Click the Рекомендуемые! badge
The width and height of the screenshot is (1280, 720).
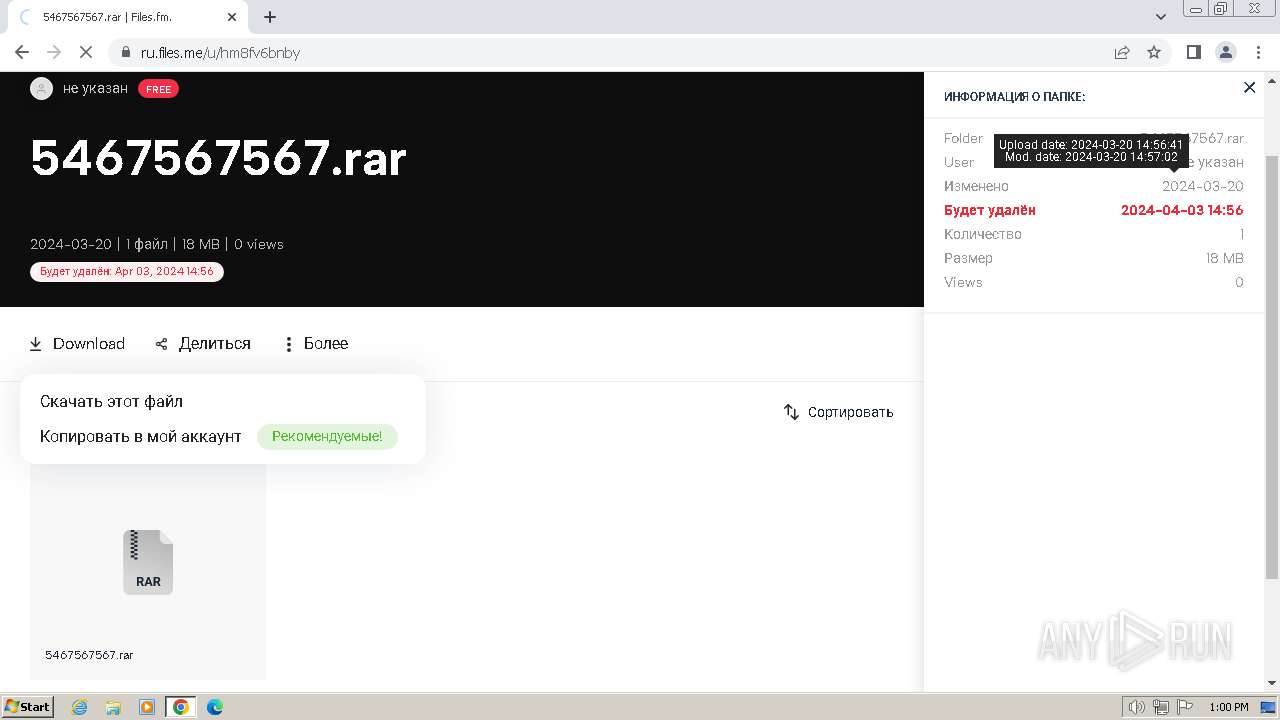click(x=327, y=437)
